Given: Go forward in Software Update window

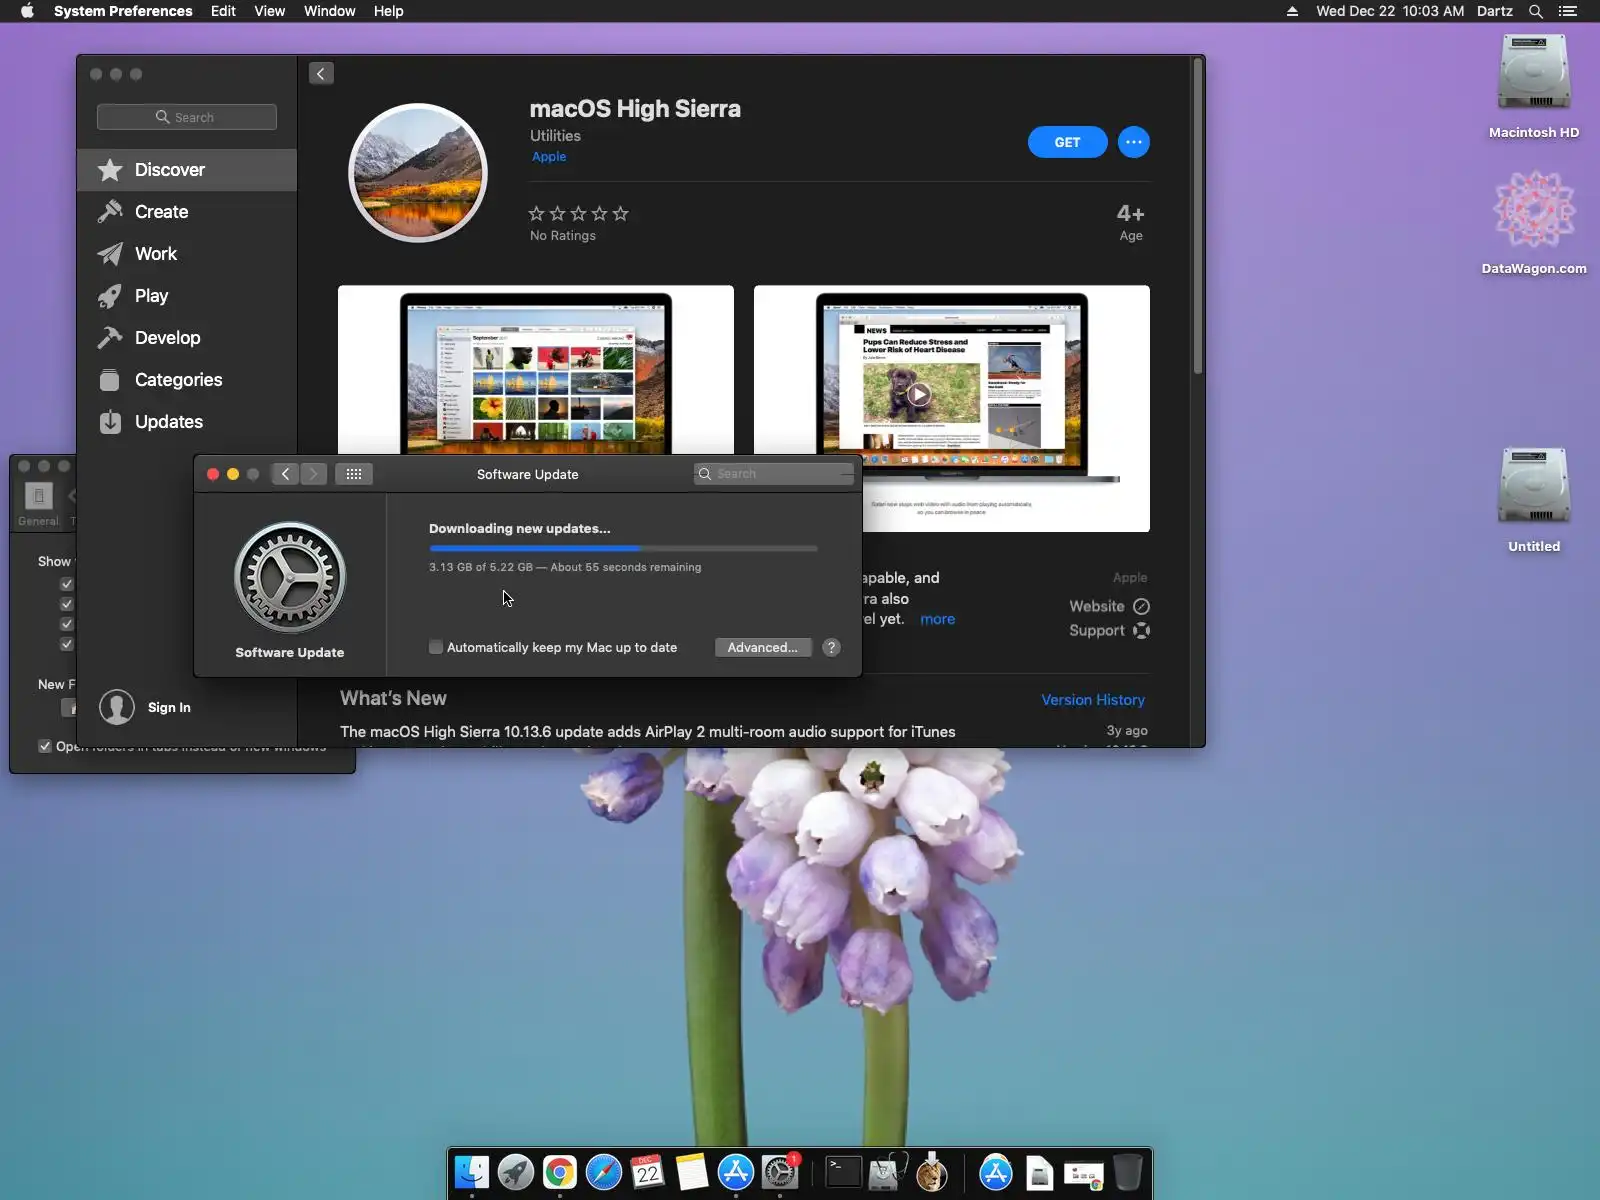Looking at the screenshot, I should 313,474.
